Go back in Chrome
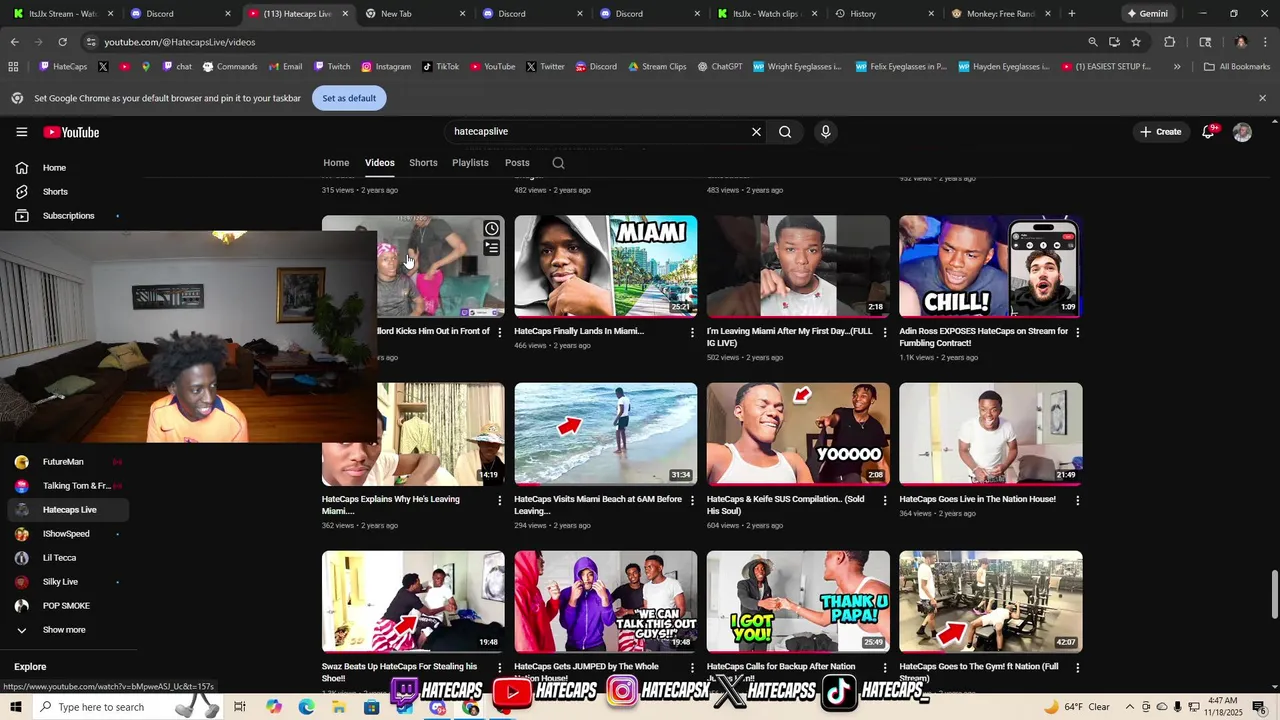1280x720 pixels. tap(14, 42)
